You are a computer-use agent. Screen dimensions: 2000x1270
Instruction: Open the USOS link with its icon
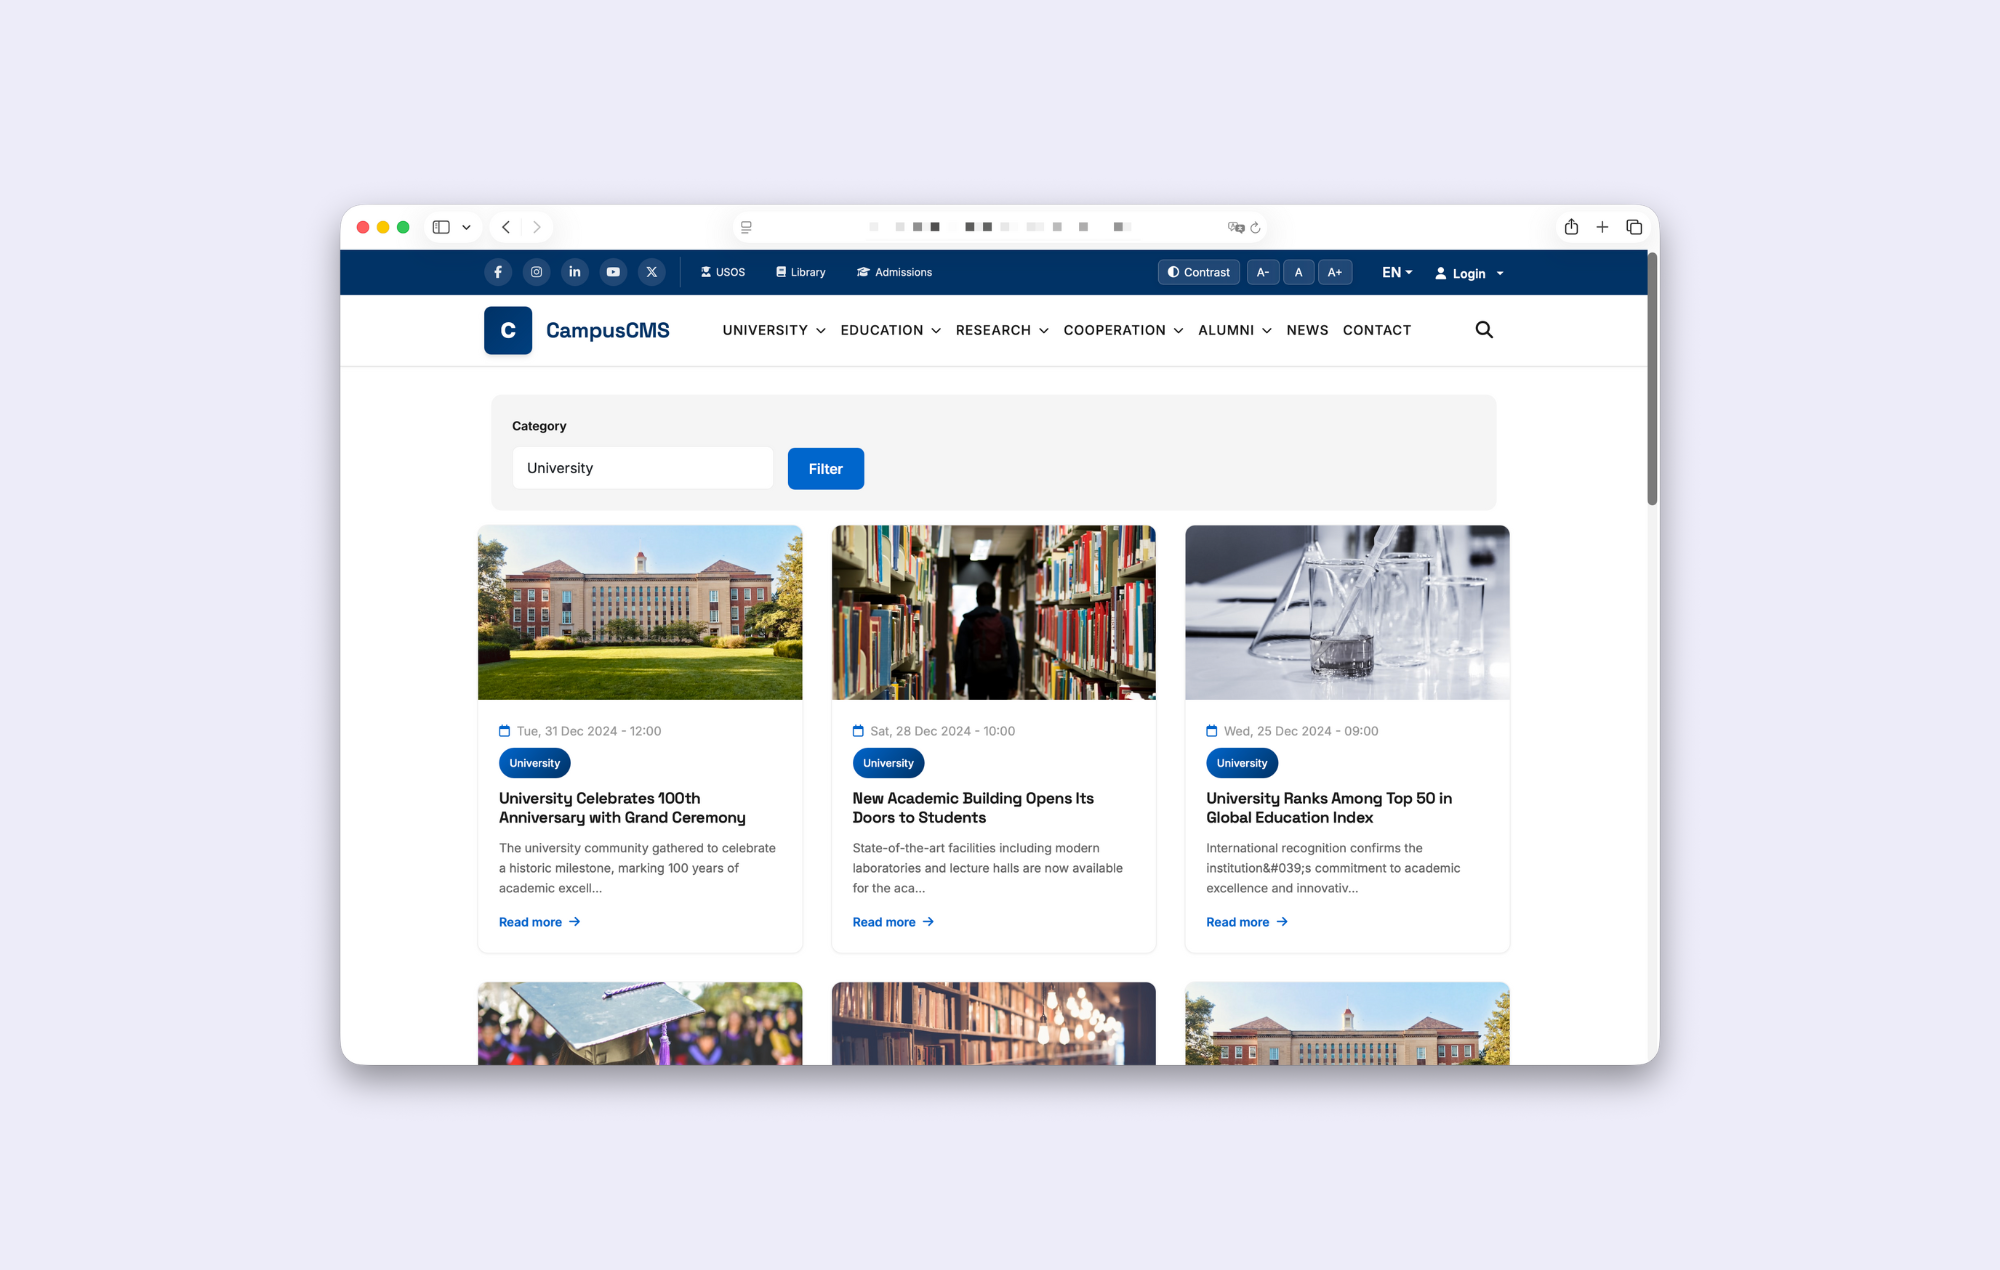pos(722,271)
